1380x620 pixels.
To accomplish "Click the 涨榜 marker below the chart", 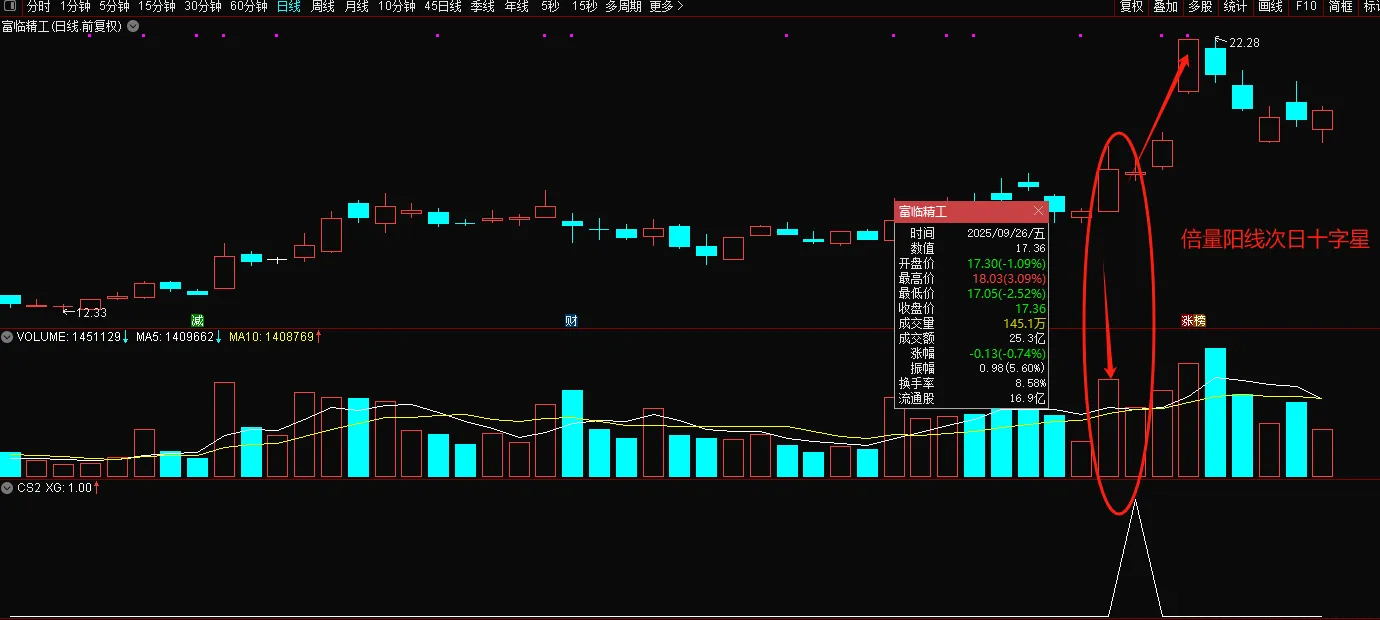I will [x=1194, y=321].
